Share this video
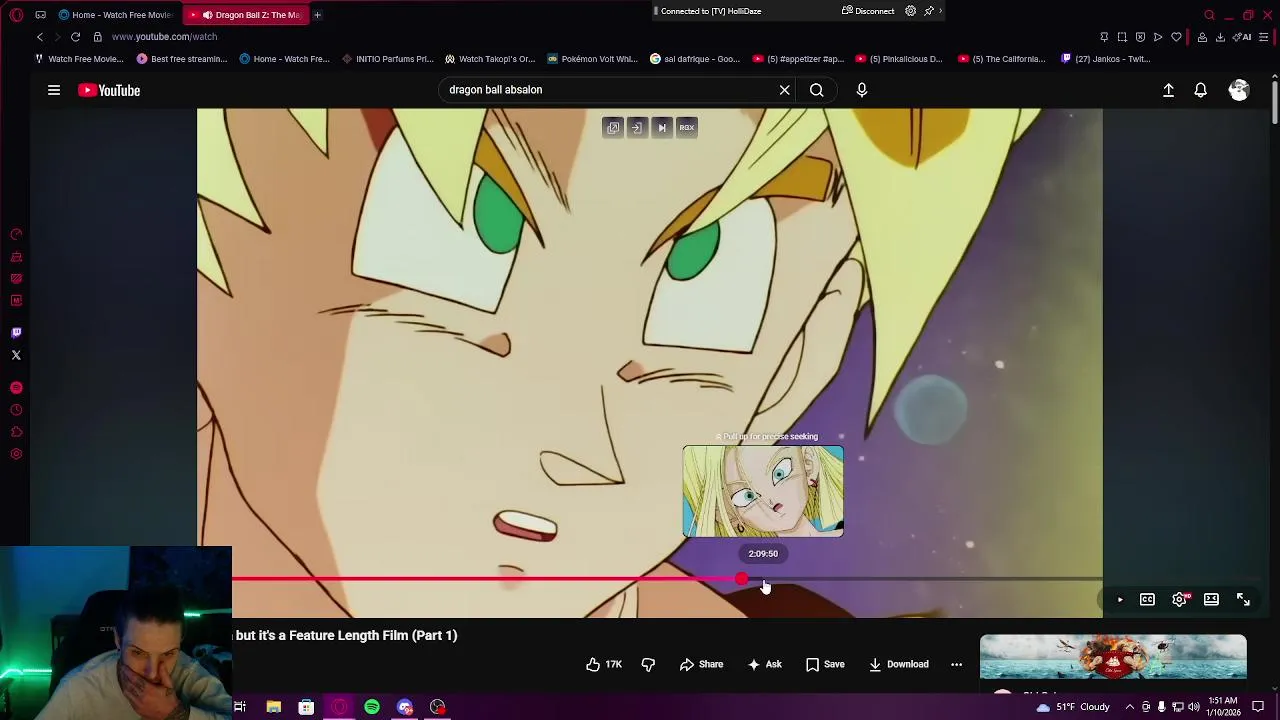Screen dimensions: 1280x720 (701, 664)
